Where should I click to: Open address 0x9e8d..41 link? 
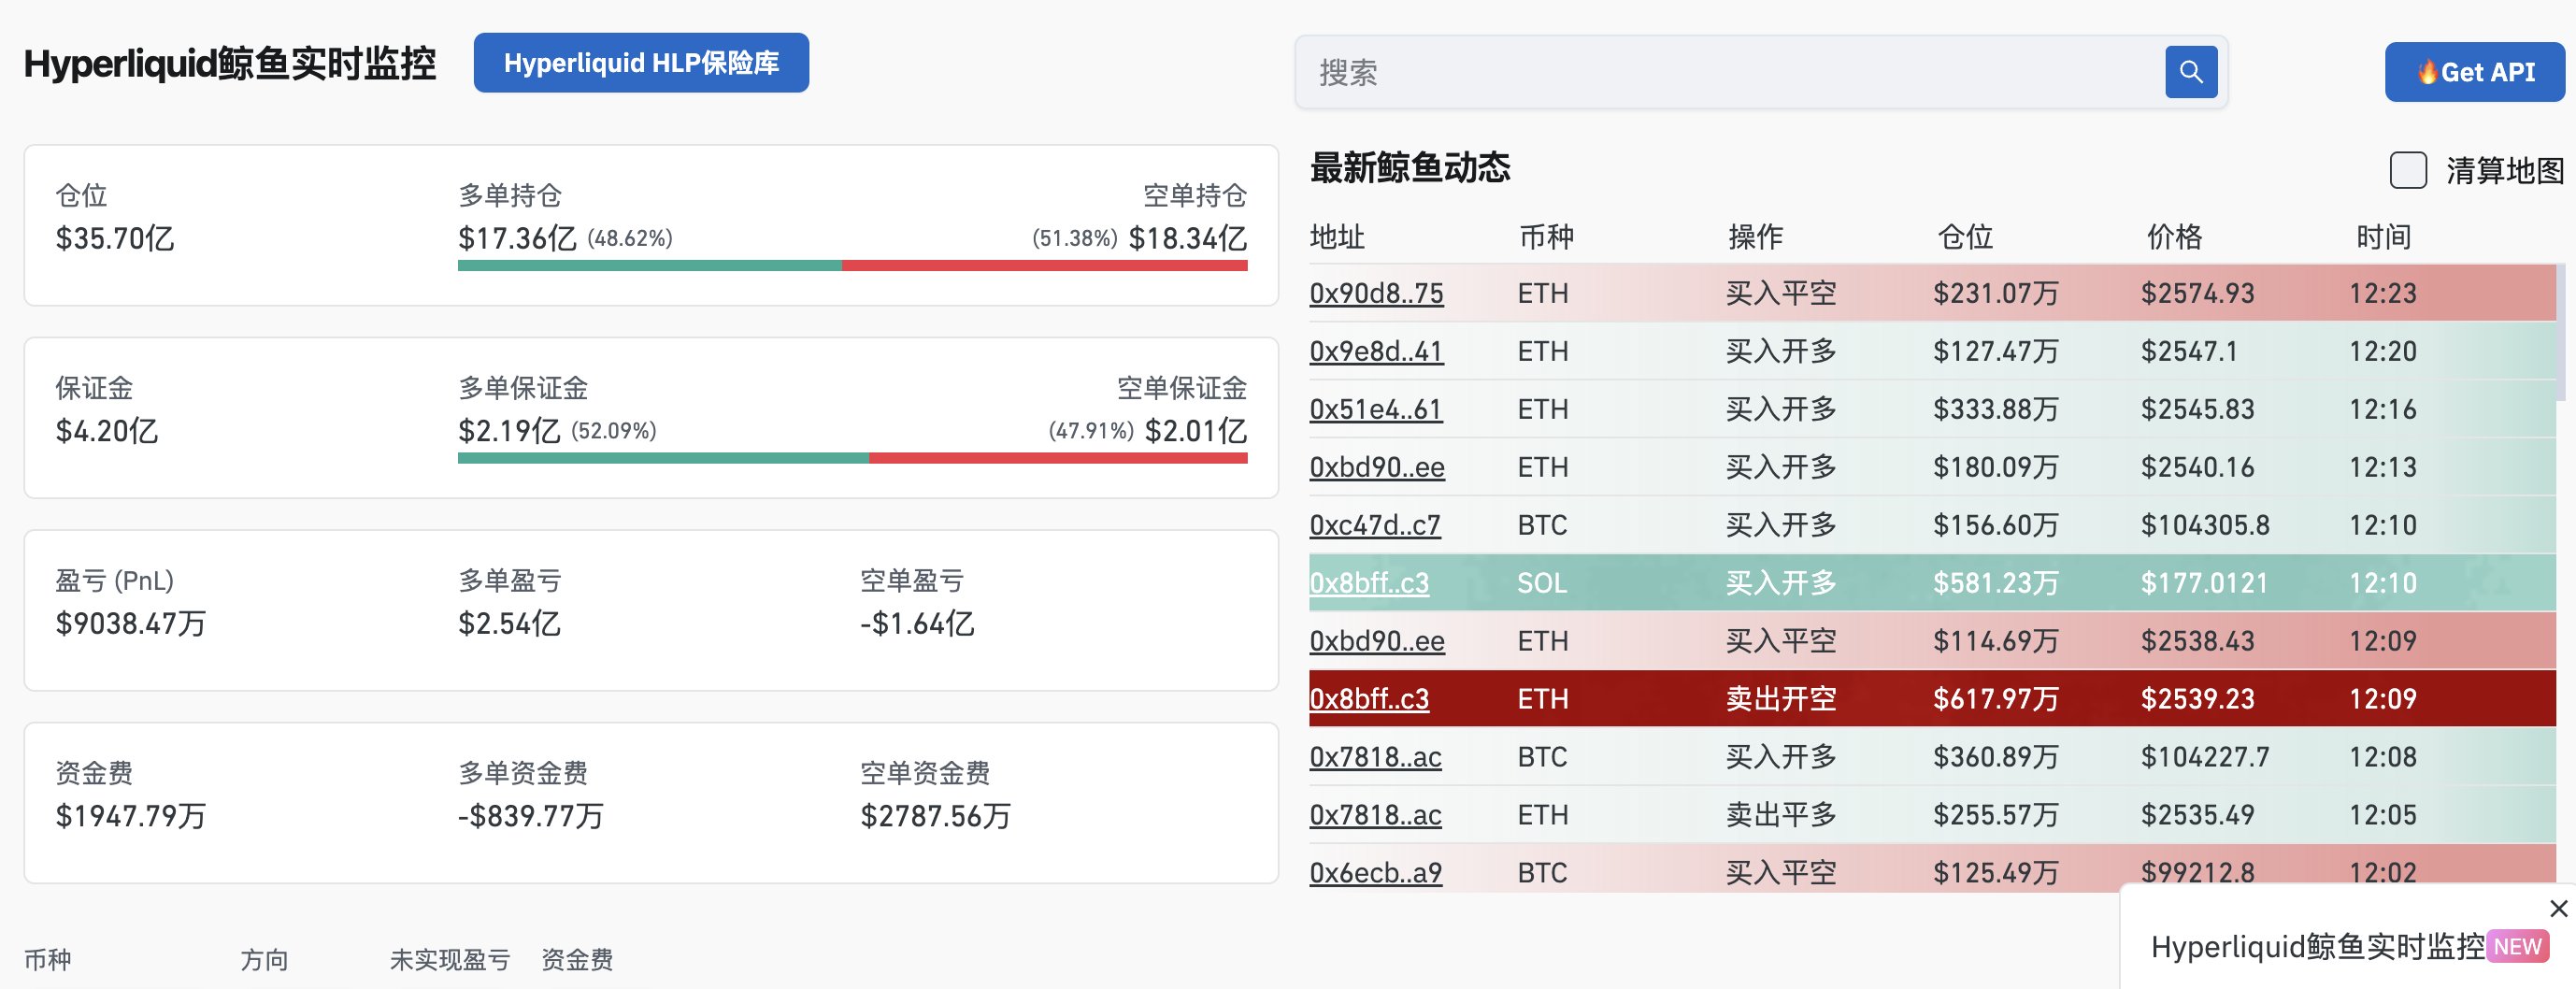pos(1376,351)
